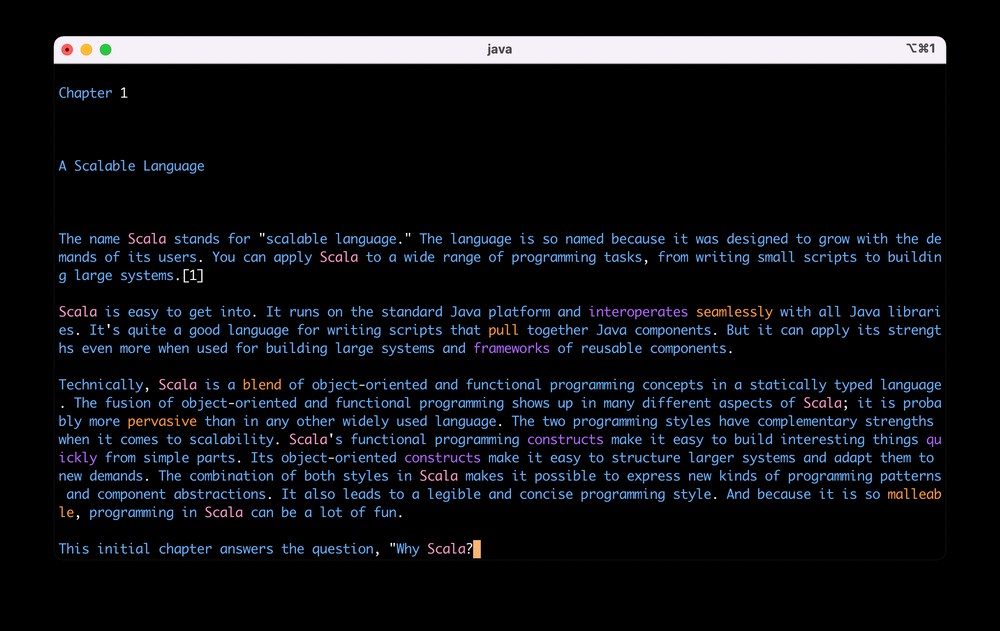Click the yellow minimize window button
Viewport: 1000px width, 631px height.
tap(86, 50)
